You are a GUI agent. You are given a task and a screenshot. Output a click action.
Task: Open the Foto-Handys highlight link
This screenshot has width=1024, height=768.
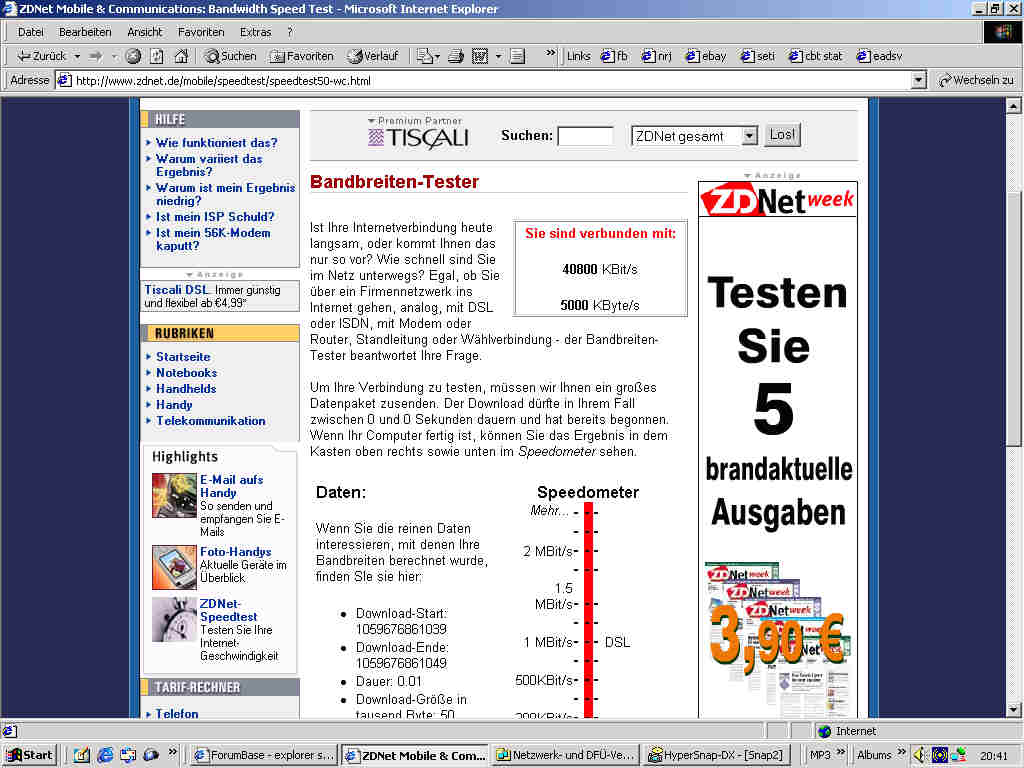(x=235, y=552)
